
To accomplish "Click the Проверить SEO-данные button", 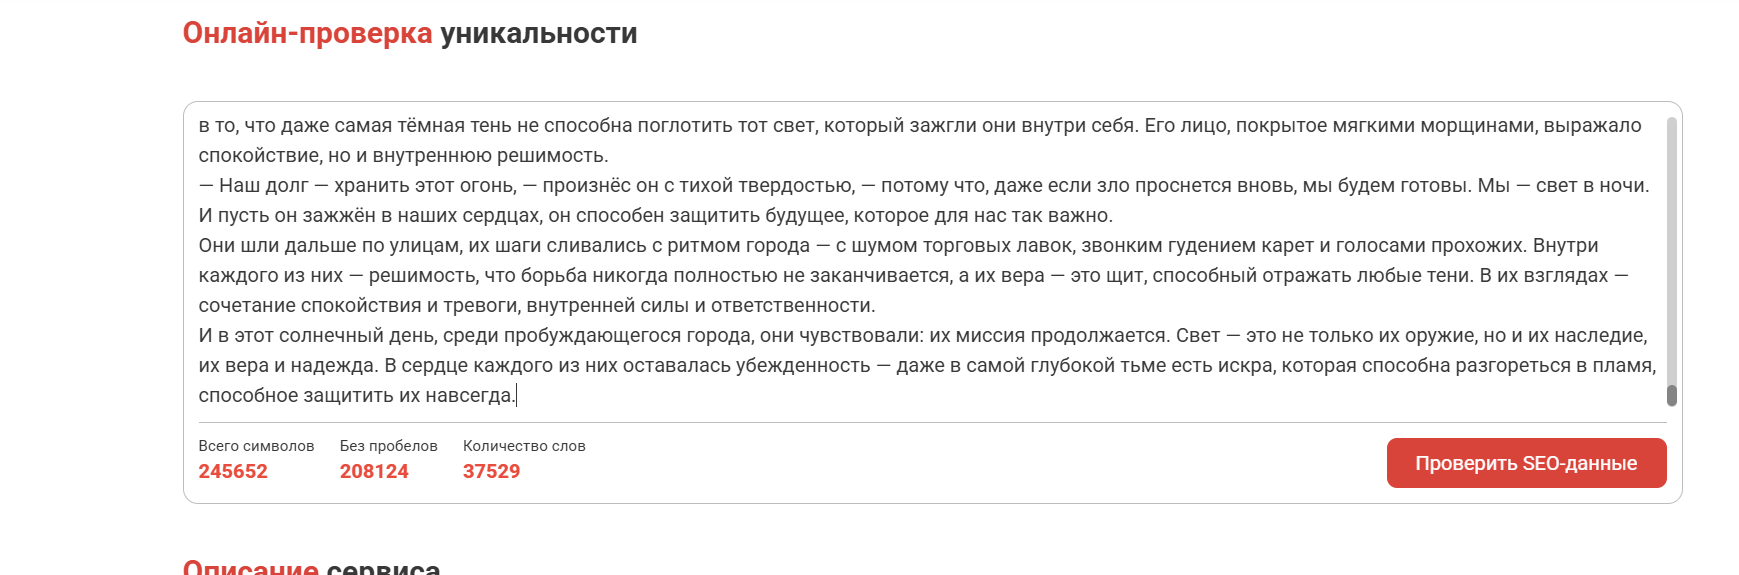I will (x=1526, y=463).
